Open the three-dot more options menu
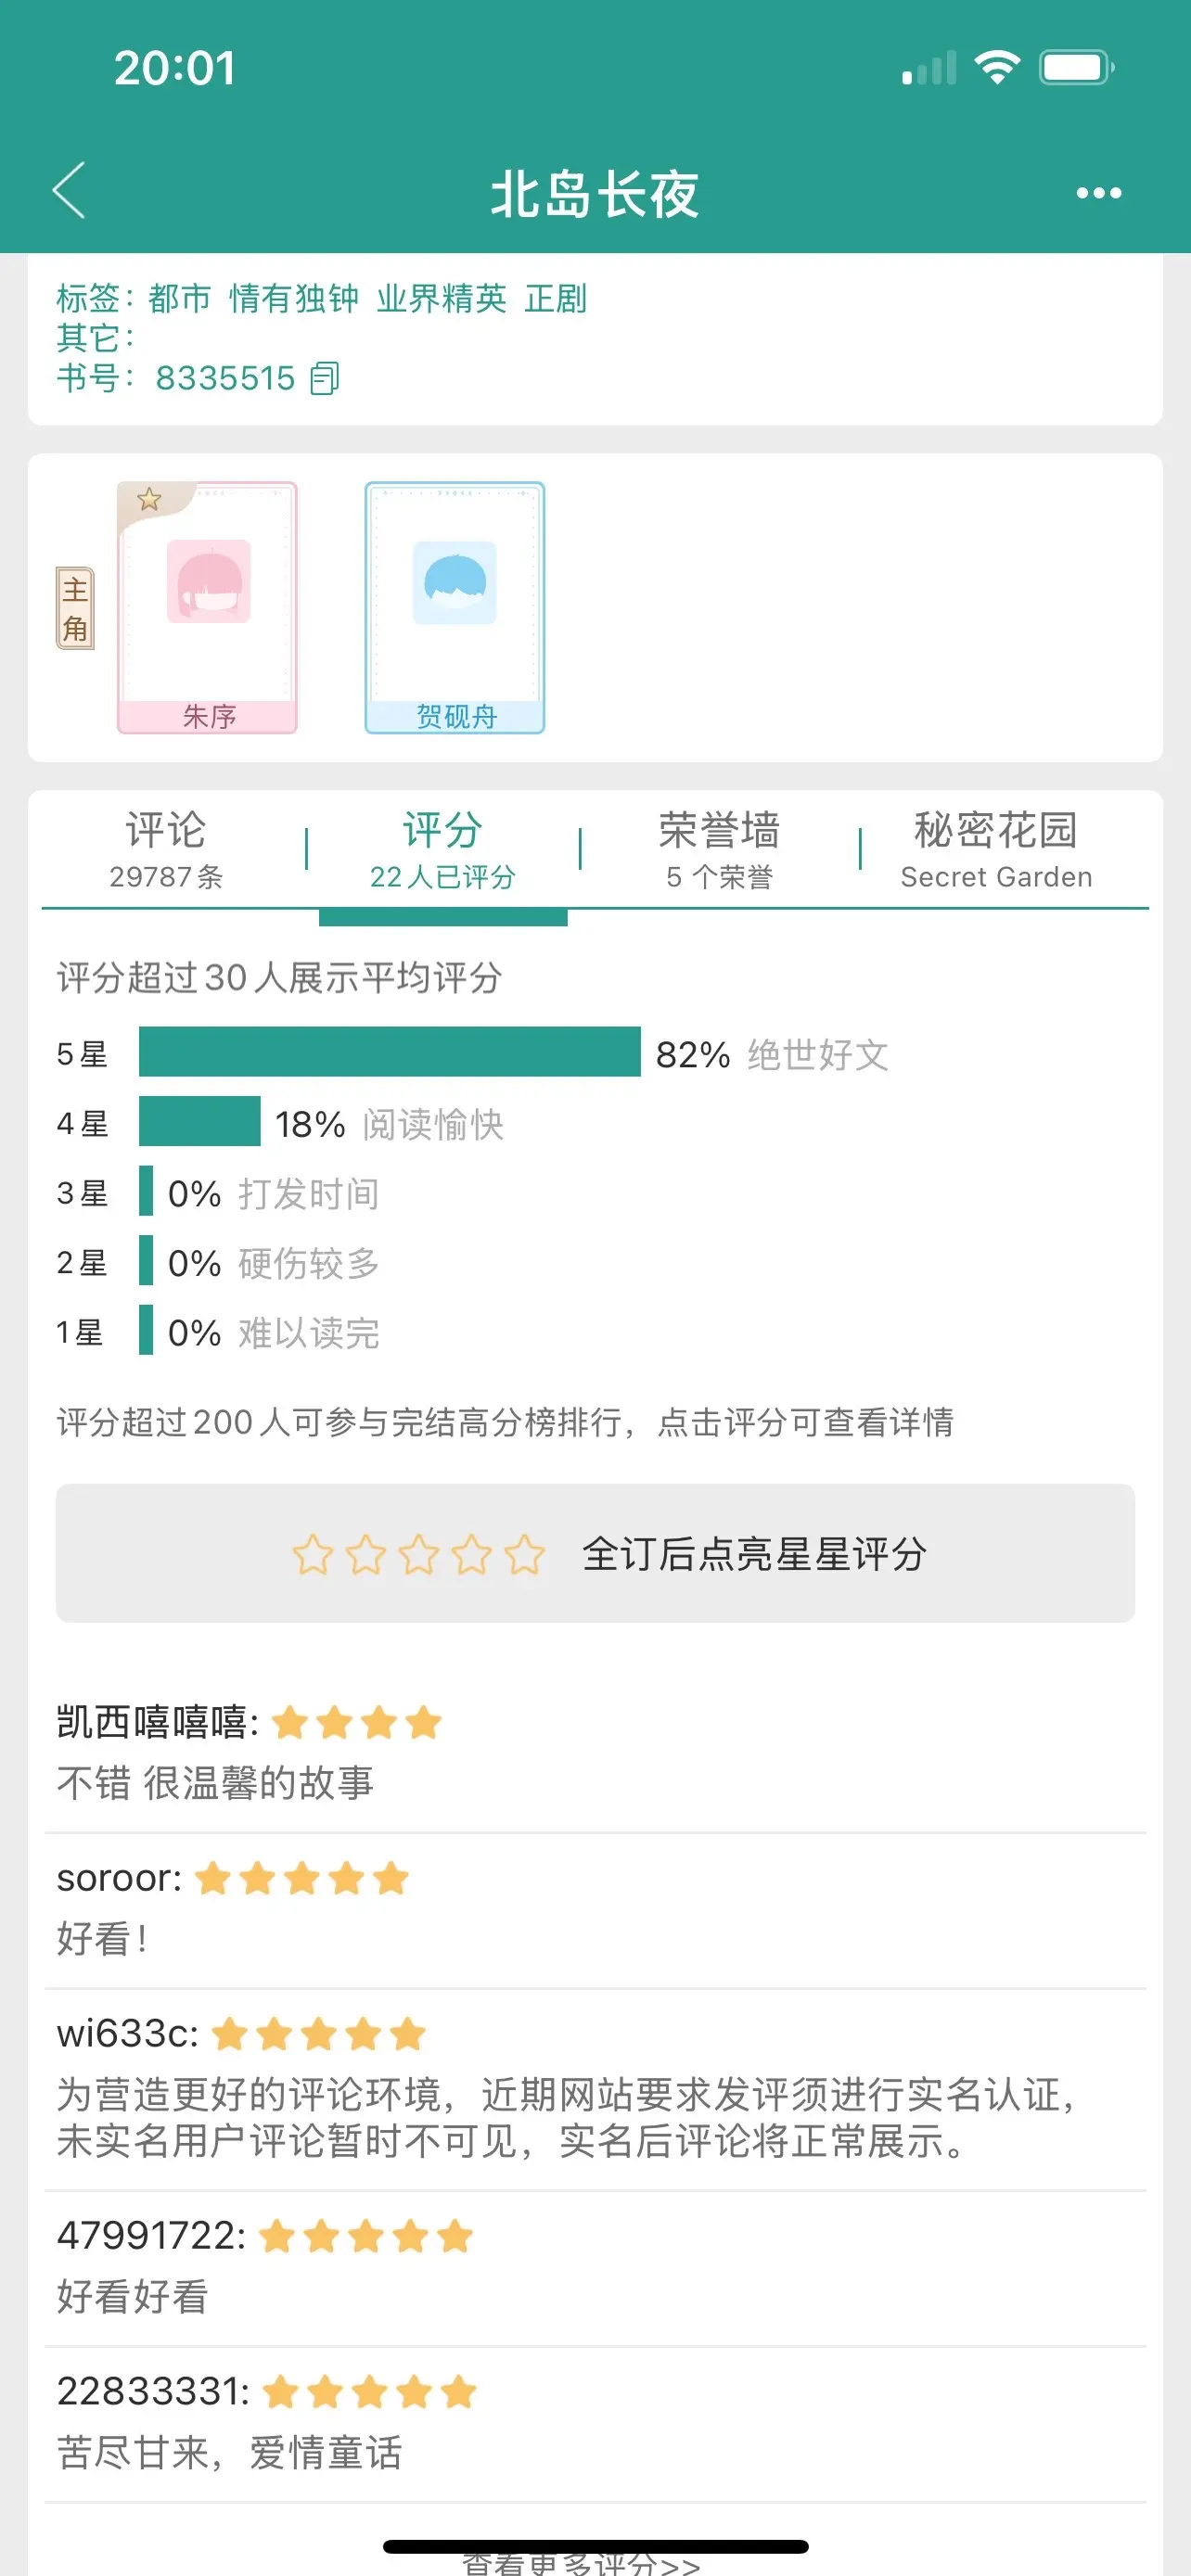1191x2576 pixels. coord(1098,193)
